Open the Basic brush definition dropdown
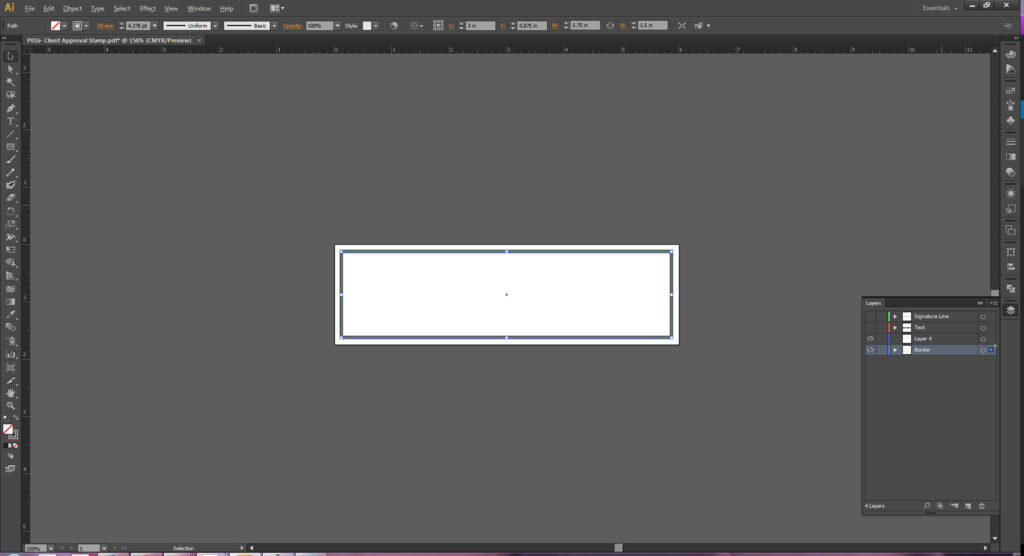Screen dimensions: 1024x556 (x=274, y=25)
